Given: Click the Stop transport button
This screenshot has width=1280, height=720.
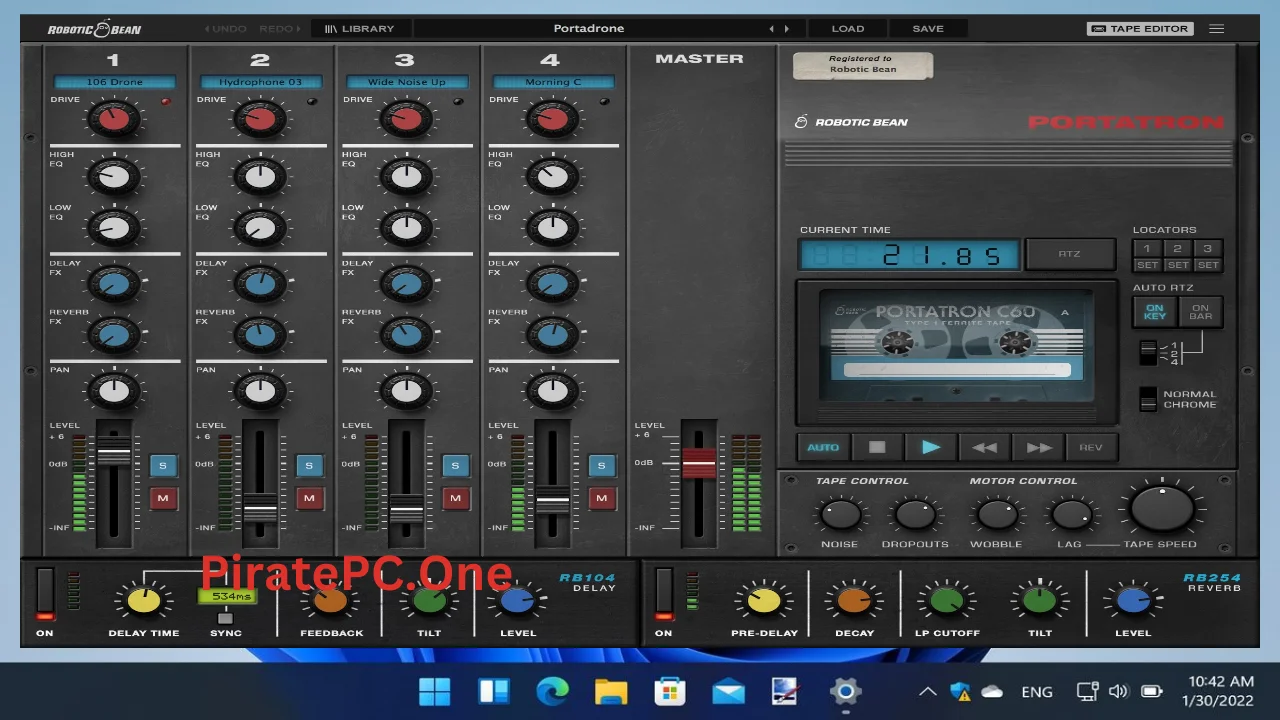Looking at the screenshot, I should pos(877,447).
